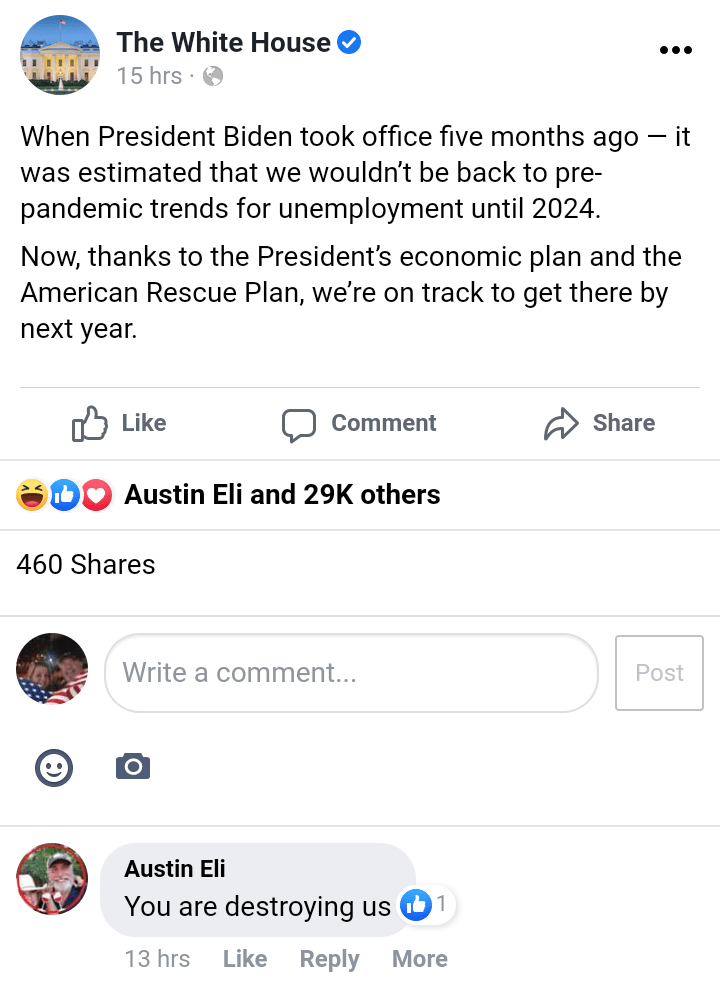Image resolution: width=720 pixels, height=988 pixels.
Task: View Austin Eli and 29K others reactions
Action: pyautogui.click(x=282, y=495)
